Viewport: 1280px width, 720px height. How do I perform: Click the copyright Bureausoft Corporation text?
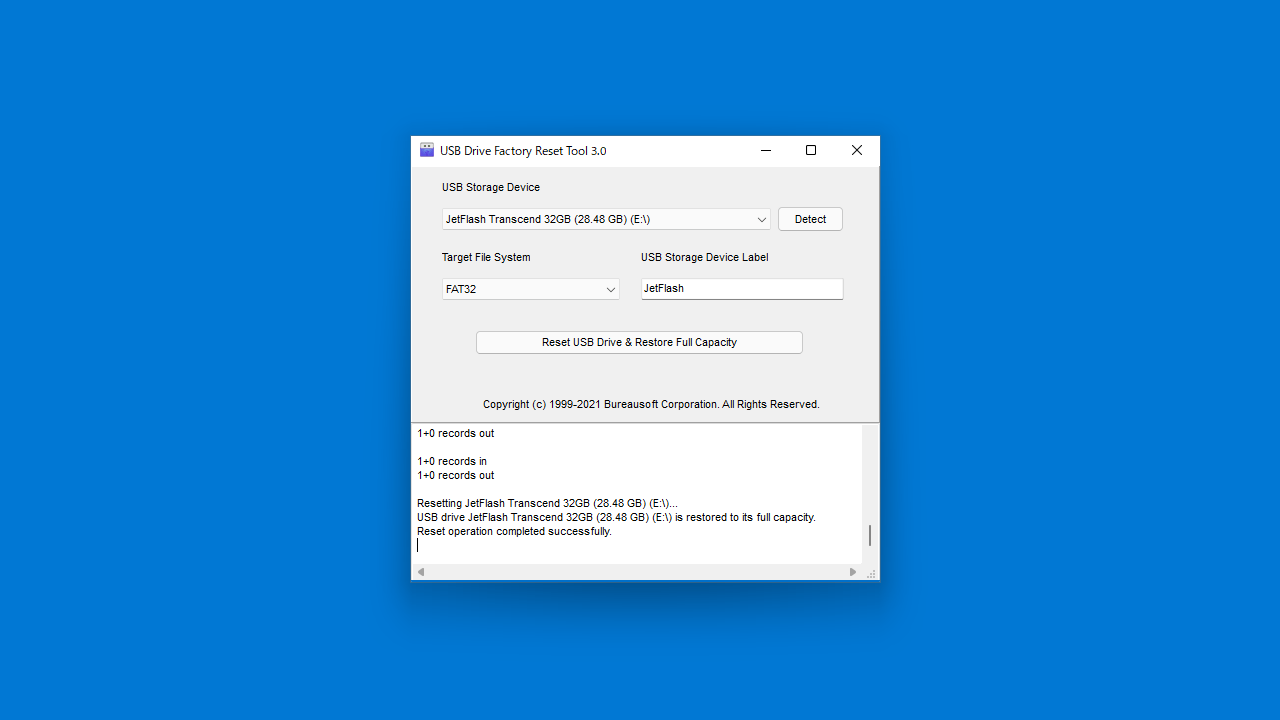click(x=651, y=404)
